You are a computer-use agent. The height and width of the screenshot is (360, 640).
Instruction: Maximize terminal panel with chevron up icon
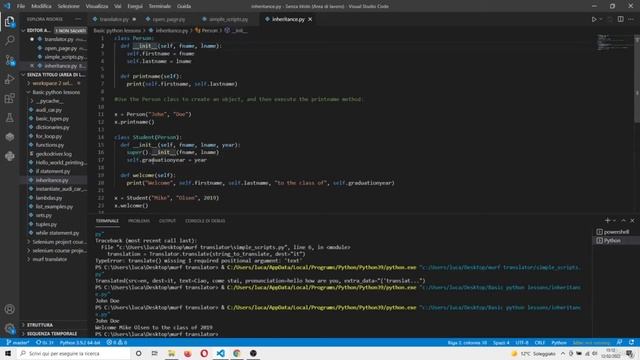(x=623, y=220)
